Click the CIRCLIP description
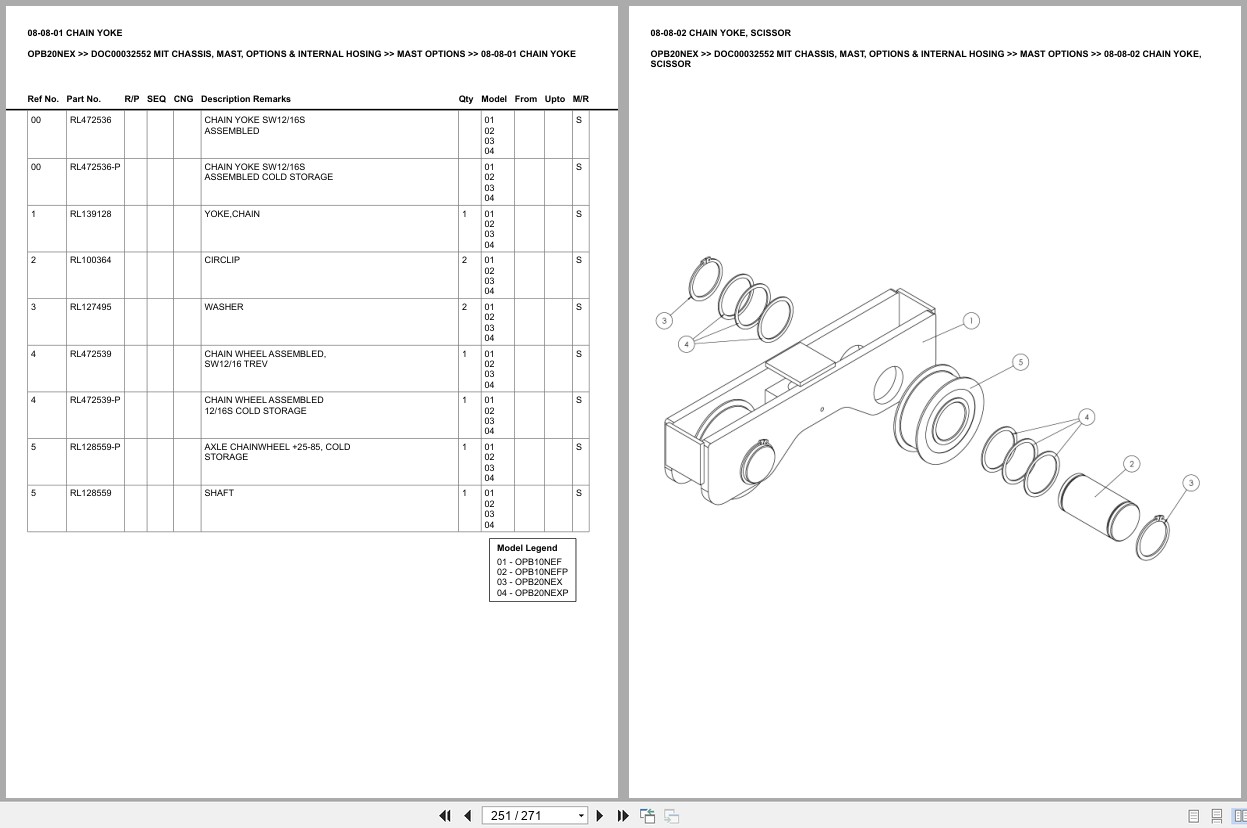 pos(222,260)
